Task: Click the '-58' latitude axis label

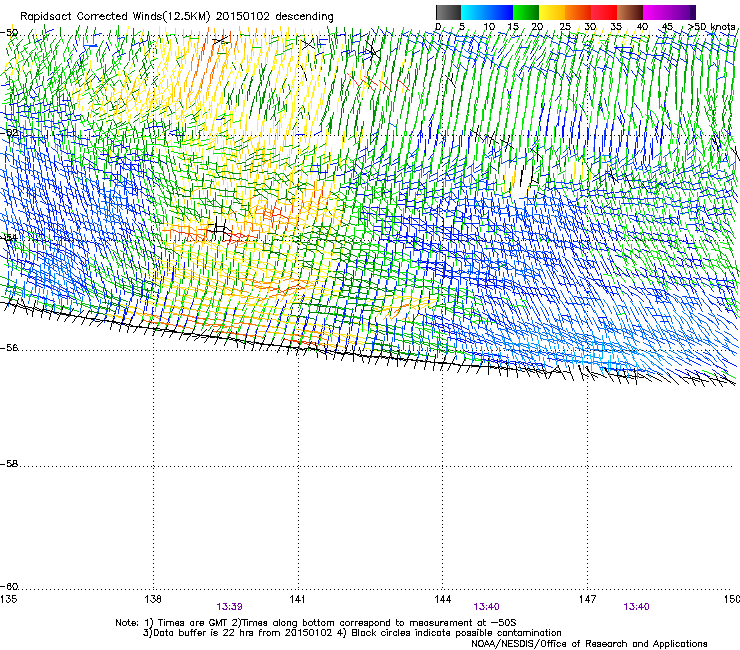Action: (9, 464)
